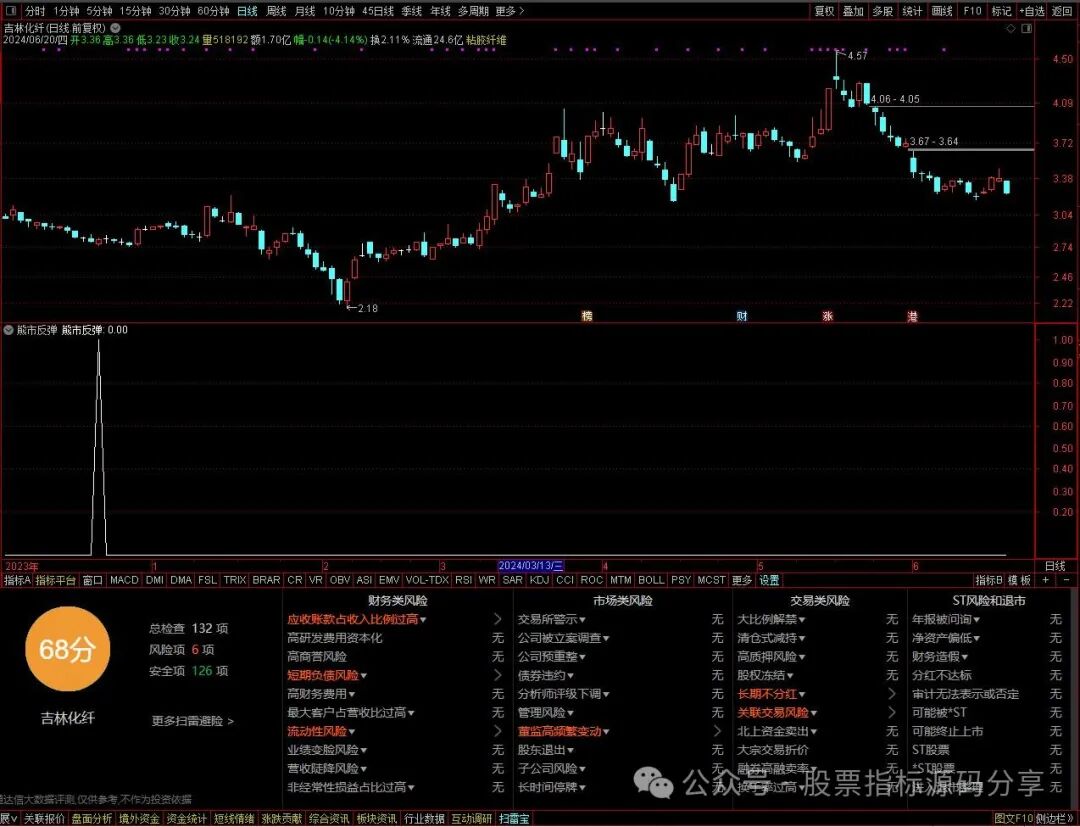Expand the 侧边栏 sidebar toggle
1080x827 pixels.
(1055, 819)
